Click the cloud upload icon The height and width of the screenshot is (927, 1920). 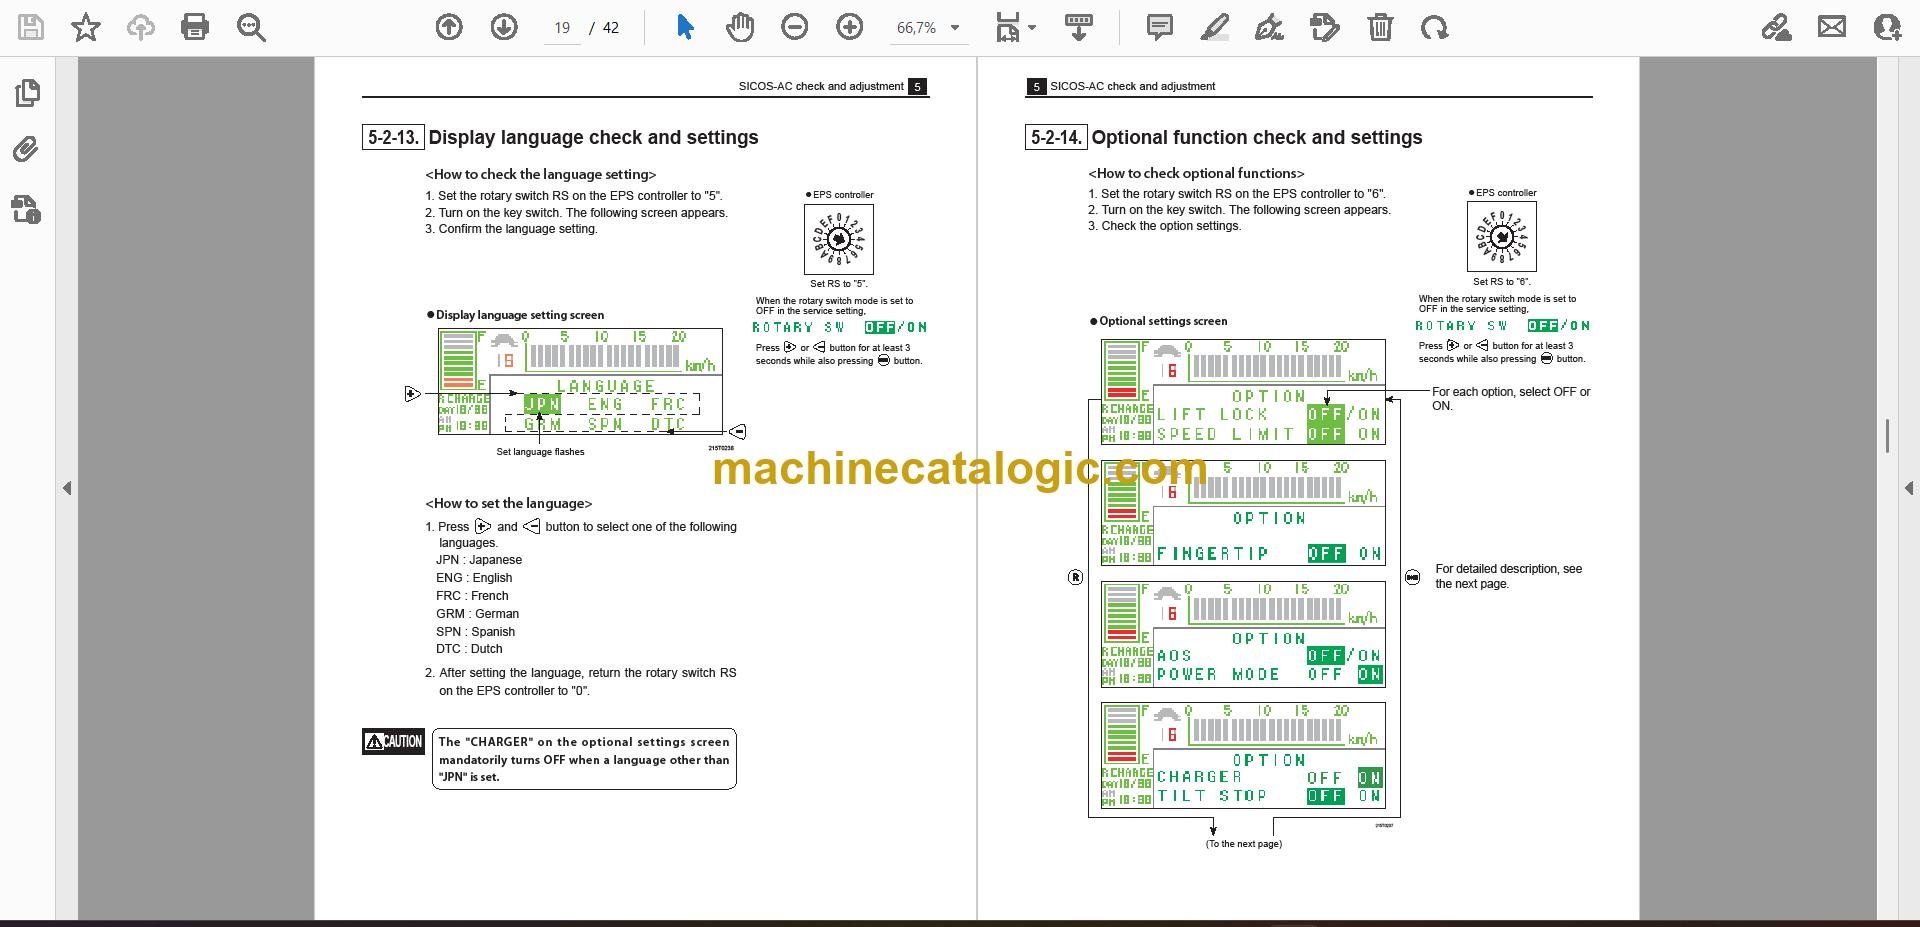pyautogui.click(x=141, y=27)
